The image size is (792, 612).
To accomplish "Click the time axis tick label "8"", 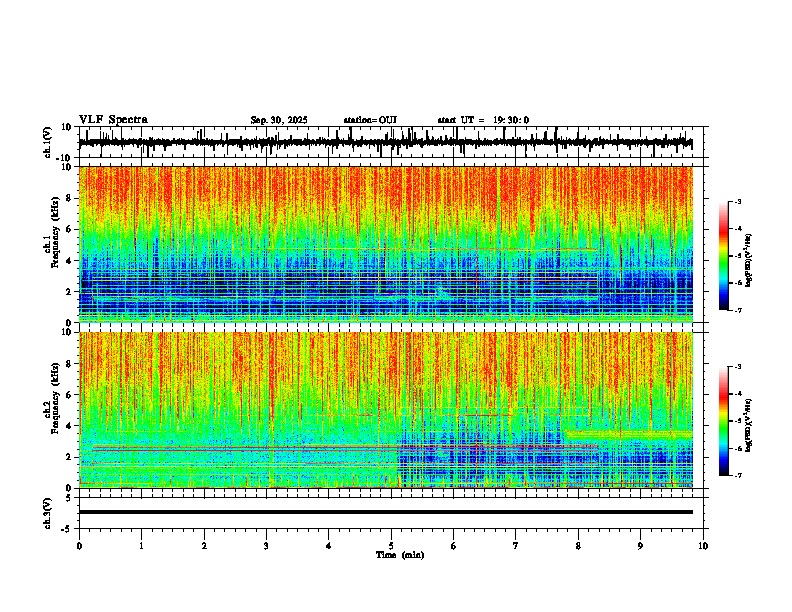I will [578, 546].
